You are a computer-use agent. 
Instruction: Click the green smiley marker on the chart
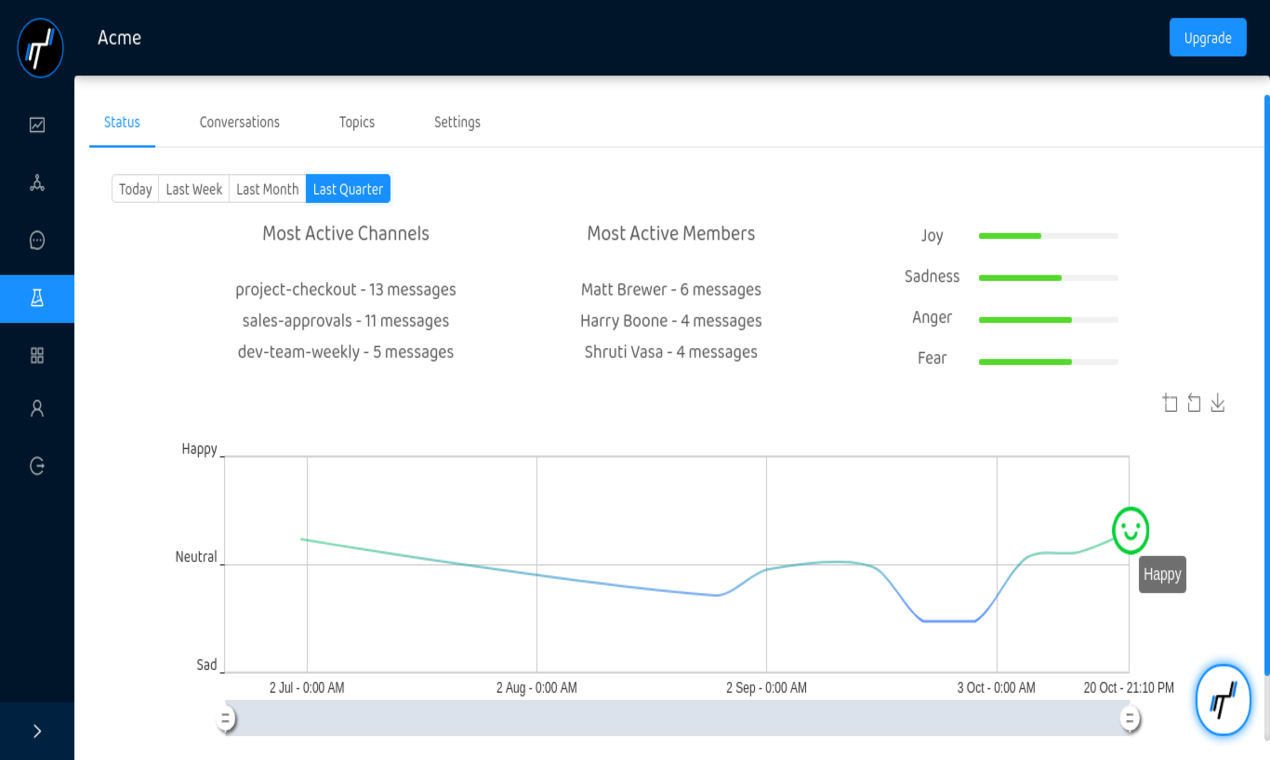(1129, 531)
